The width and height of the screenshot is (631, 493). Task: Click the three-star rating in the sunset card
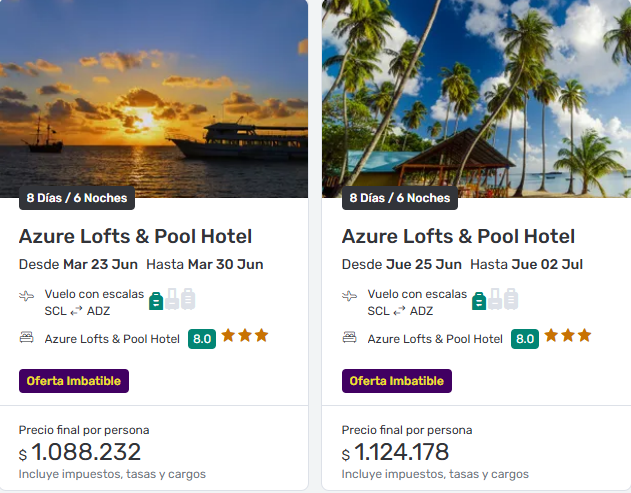(245, 336)
